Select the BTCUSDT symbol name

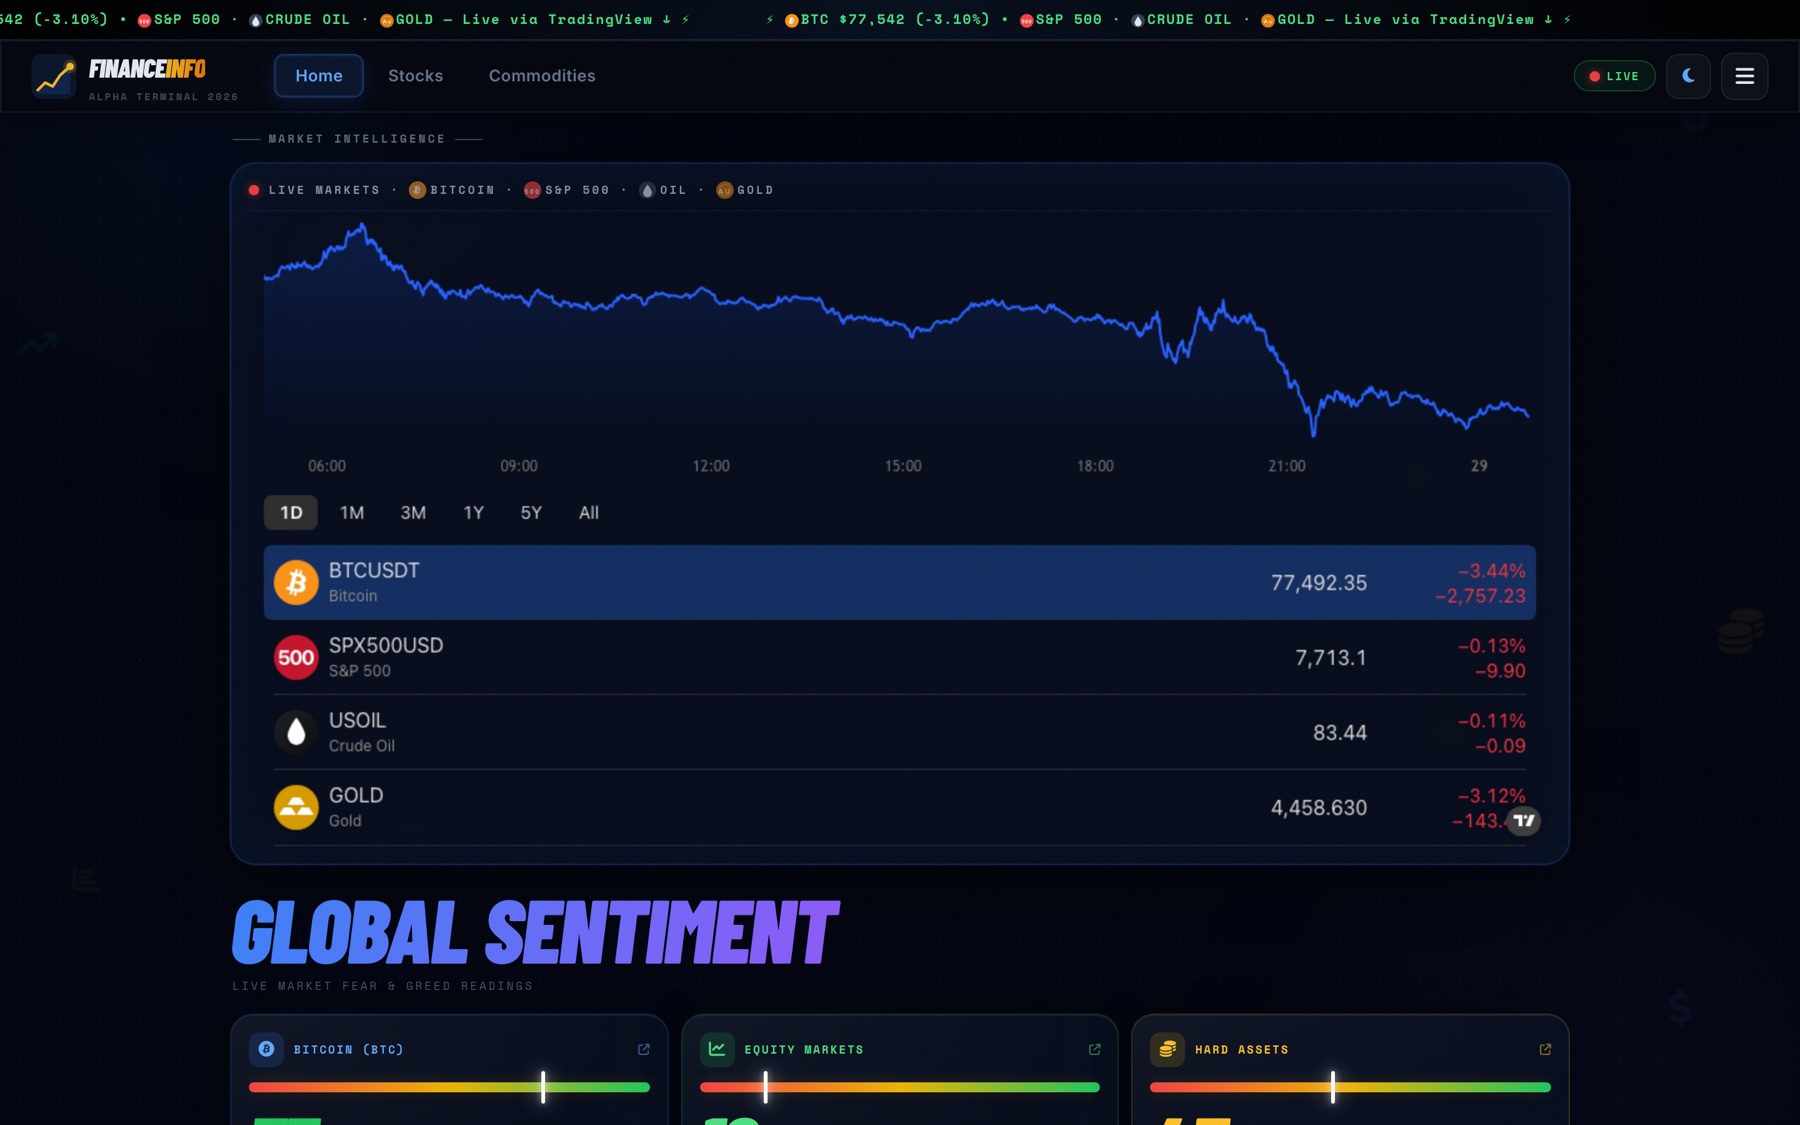click(x=374, y=570)
